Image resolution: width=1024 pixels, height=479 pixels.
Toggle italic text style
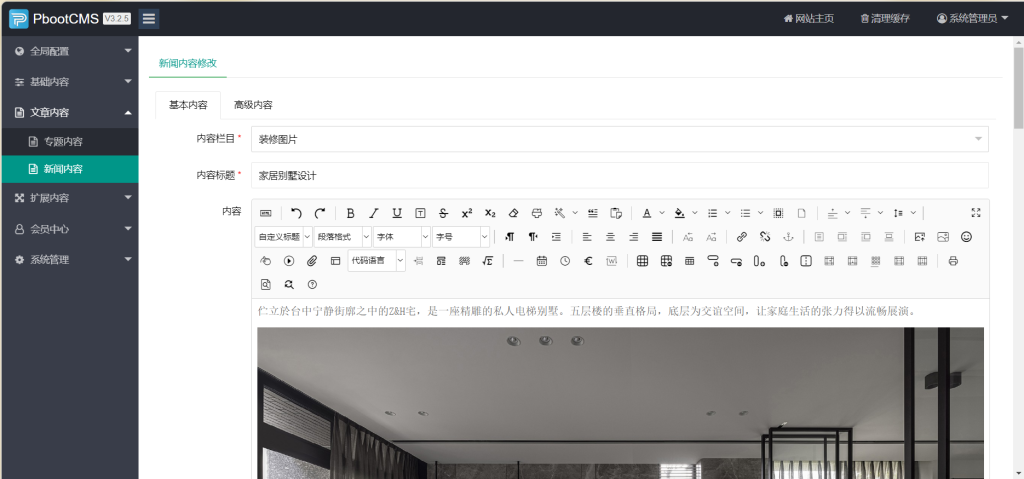pyautogui.click(x=373, y=213)
